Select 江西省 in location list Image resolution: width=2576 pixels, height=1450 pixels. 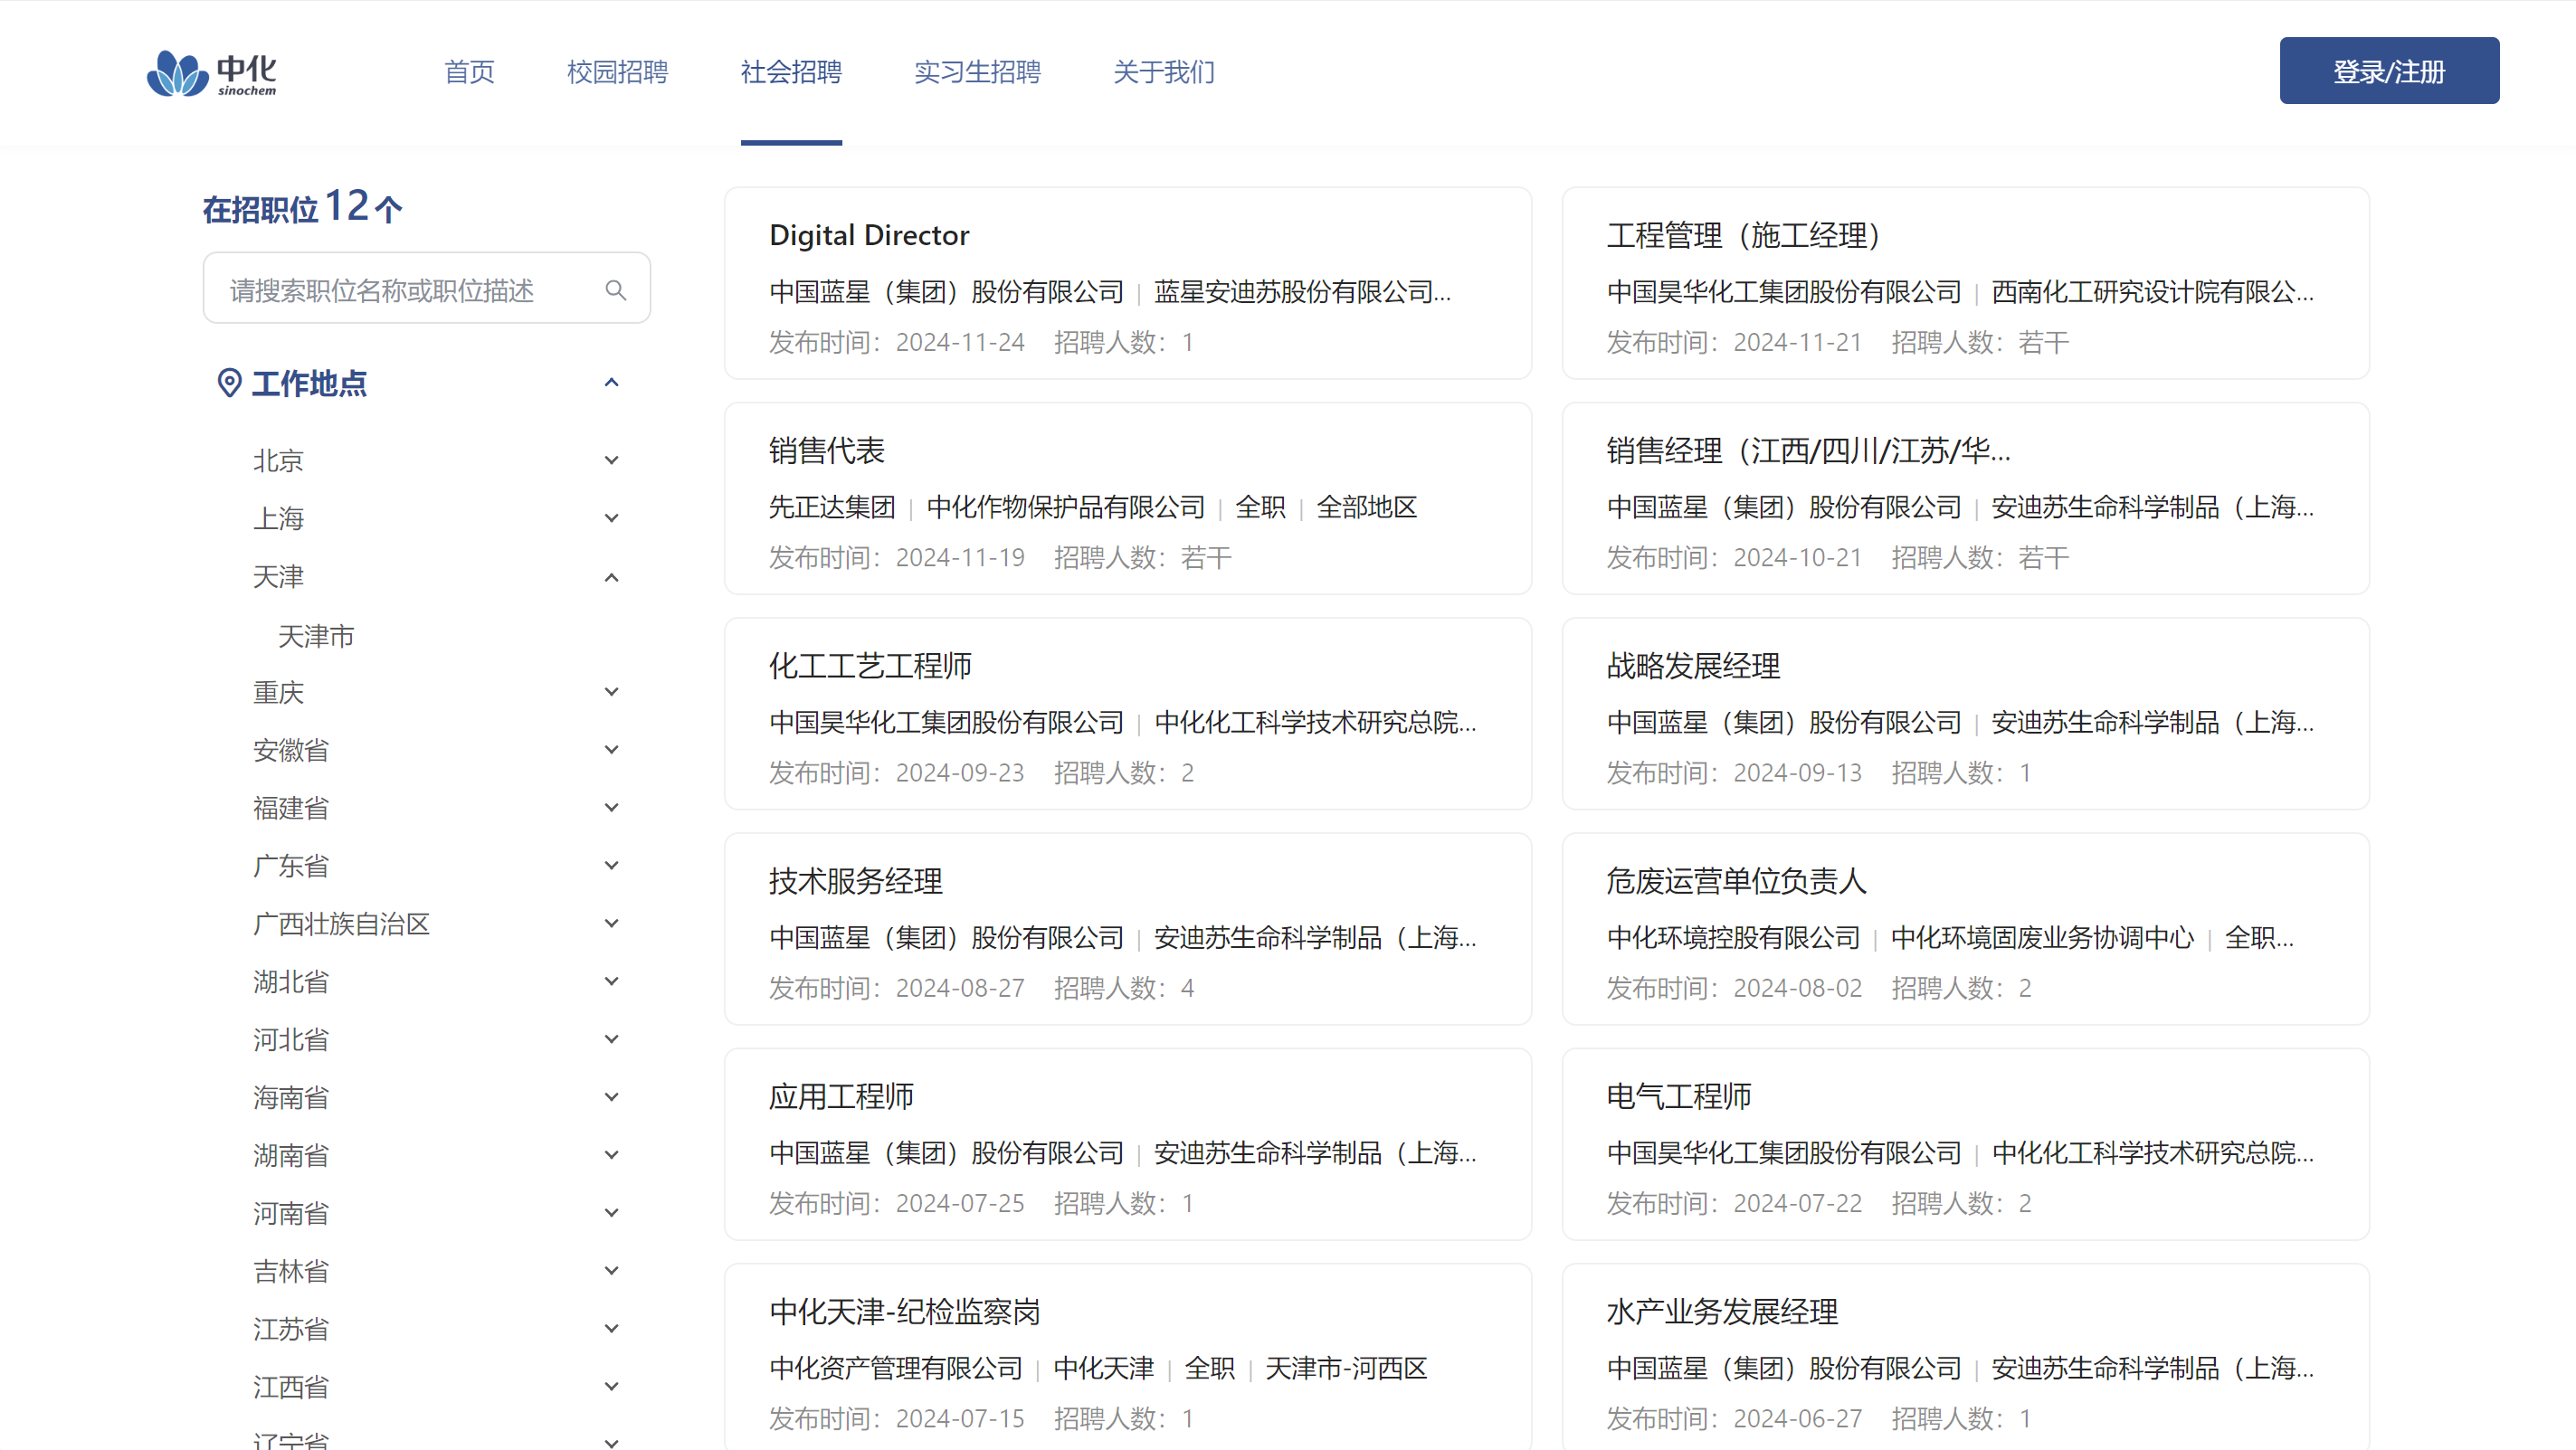291,1387
